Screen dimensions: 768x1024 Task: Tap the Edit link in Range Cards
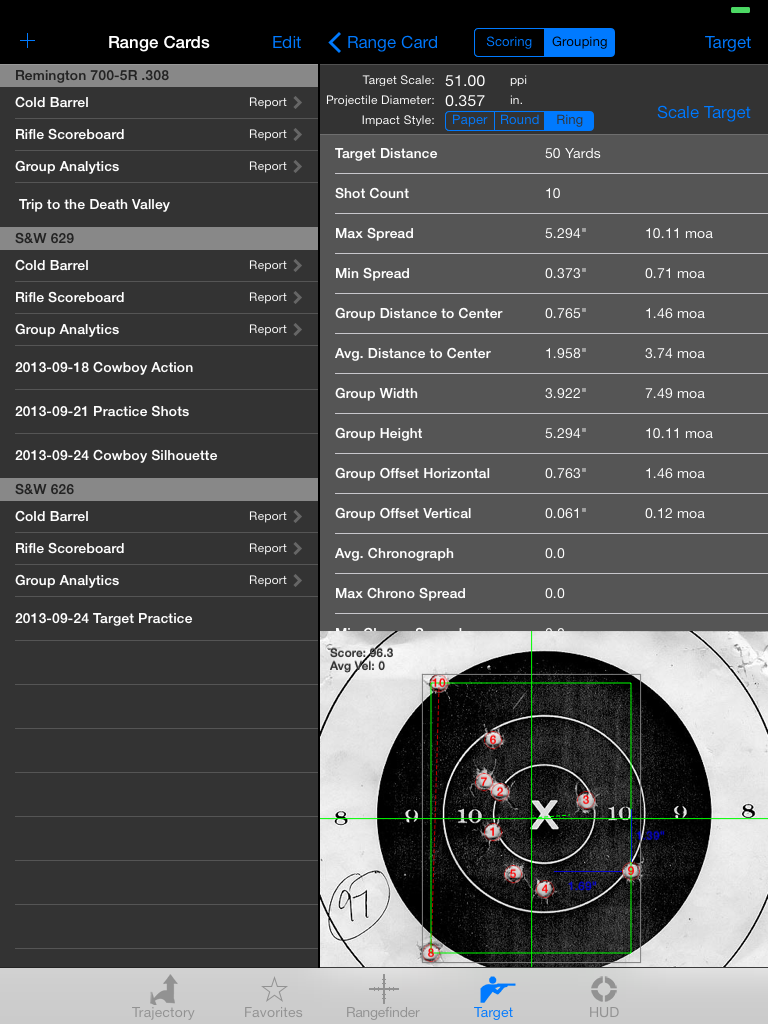point(286,42)
